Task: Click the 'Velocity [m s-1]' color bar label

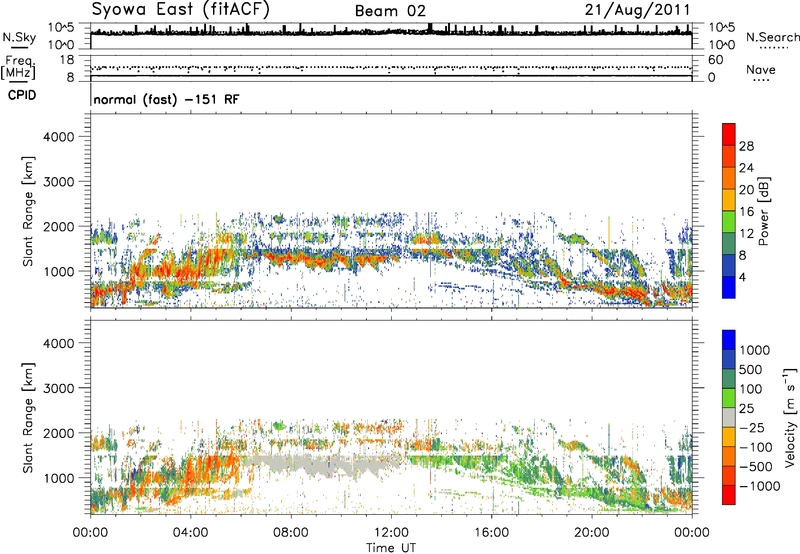Action: pyautogui.click(x=790, y=417)
